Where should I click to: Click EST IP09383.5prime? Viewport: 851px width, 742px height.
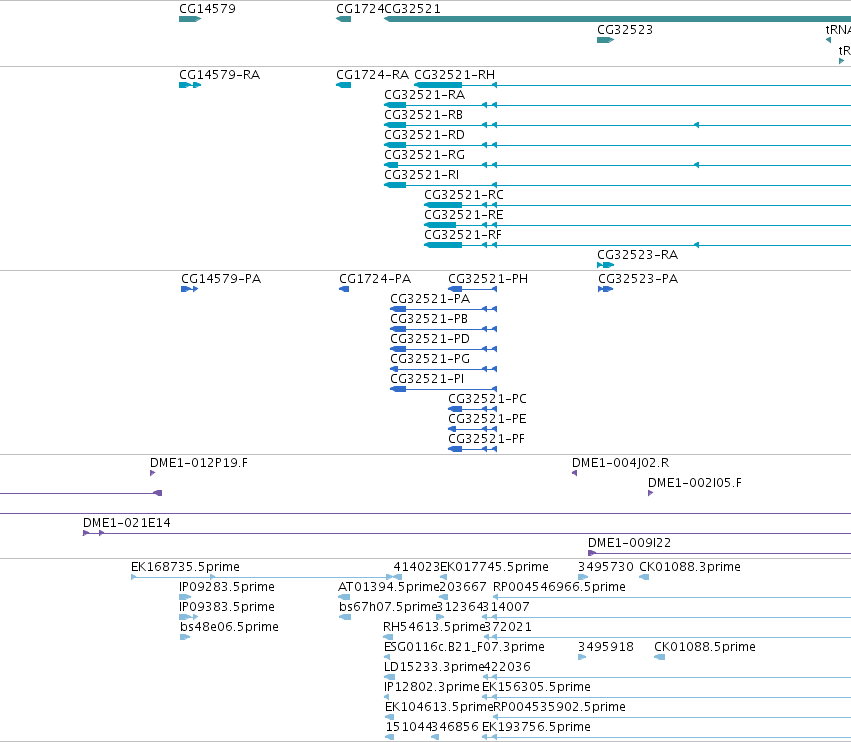tap(227, 607)
